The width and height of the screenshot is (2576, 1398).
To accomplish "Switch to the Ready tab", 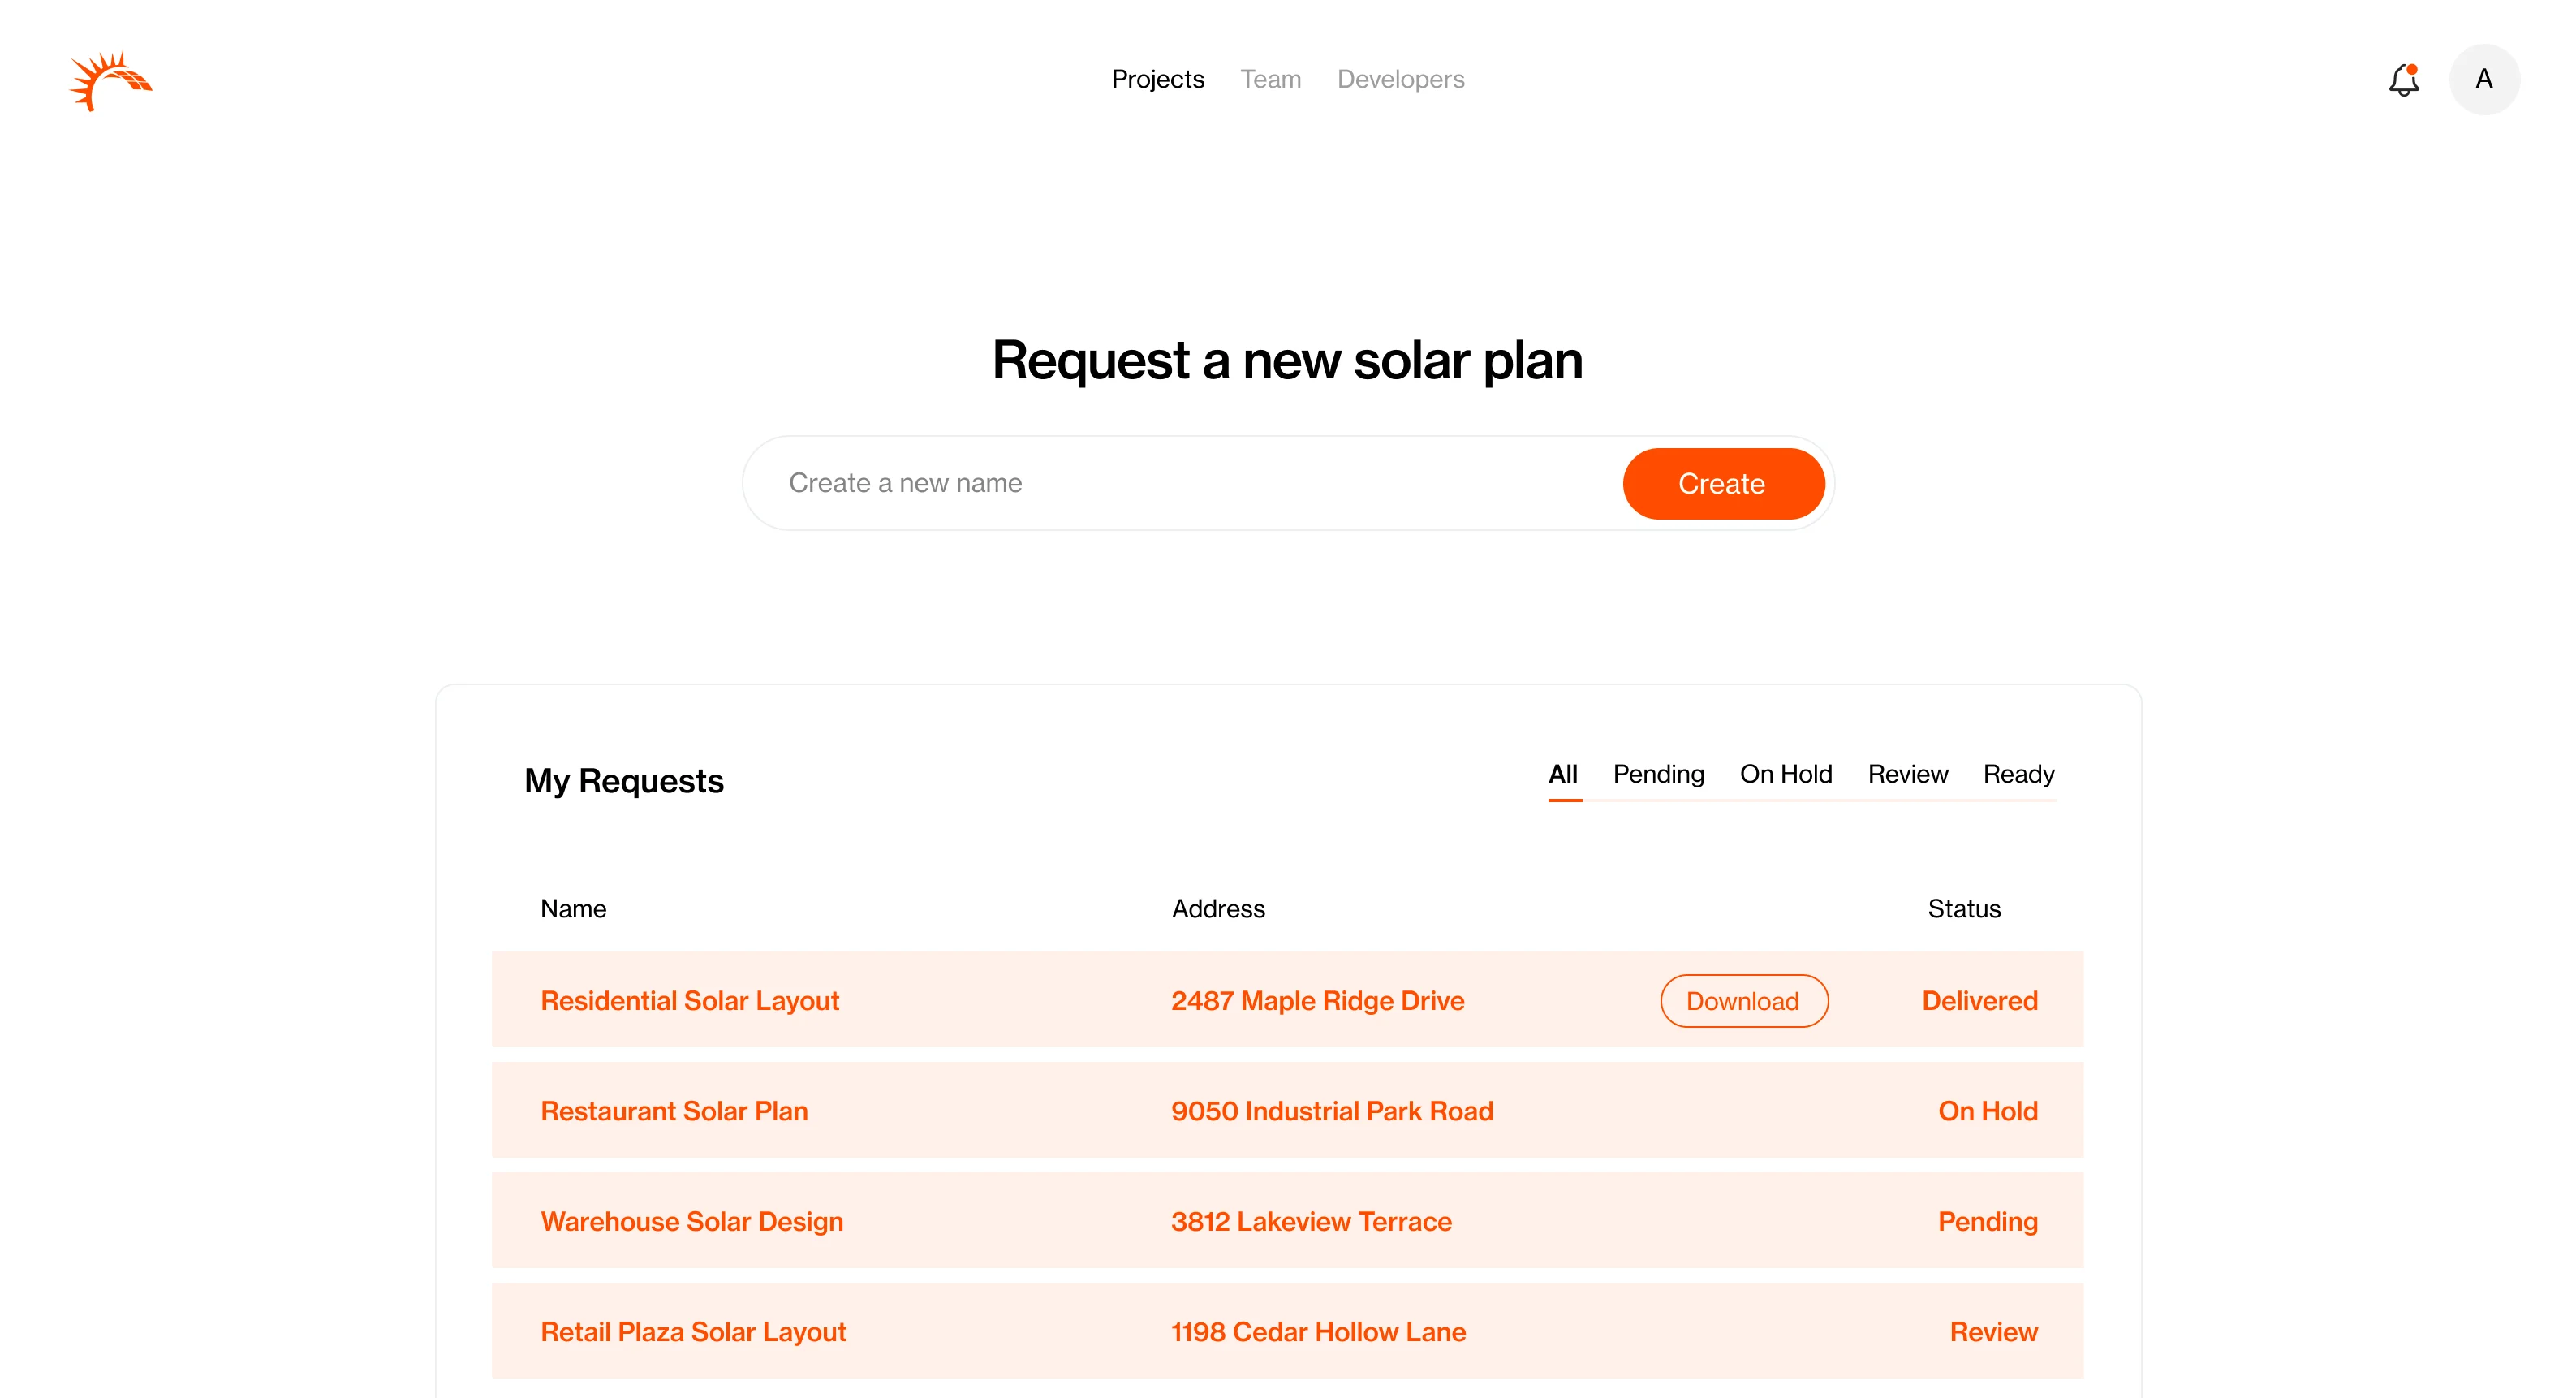I will point(2018,775).
